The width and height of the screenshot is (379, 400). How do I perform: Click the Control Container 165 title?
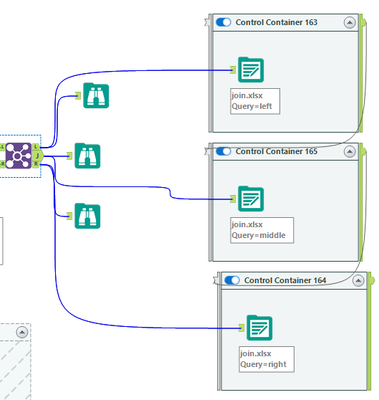pyautogui.click(x=276, y=151)
